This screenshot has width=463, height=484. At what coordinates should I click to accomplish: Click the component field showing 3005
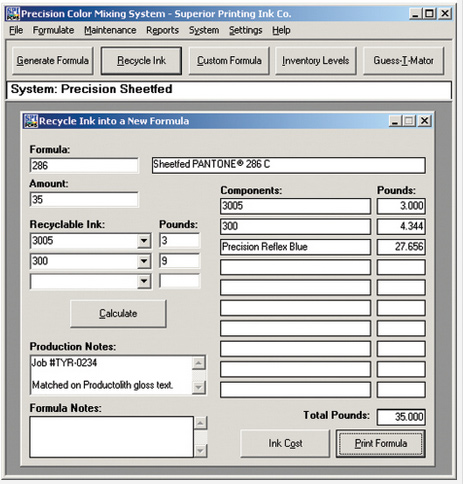(295, 206)
